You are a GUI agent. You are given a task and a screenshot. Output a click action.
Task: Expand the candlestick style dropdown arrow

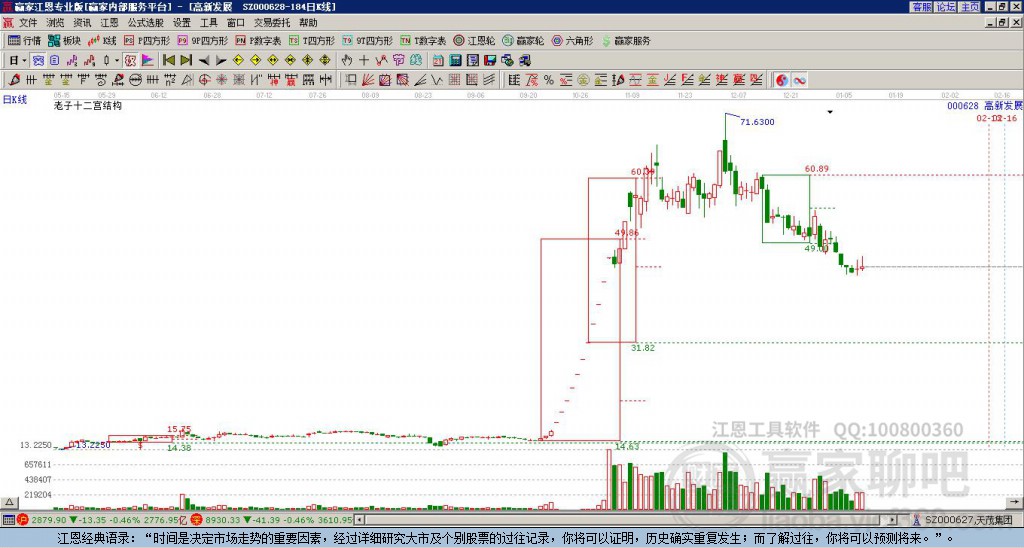click(117, 61)
